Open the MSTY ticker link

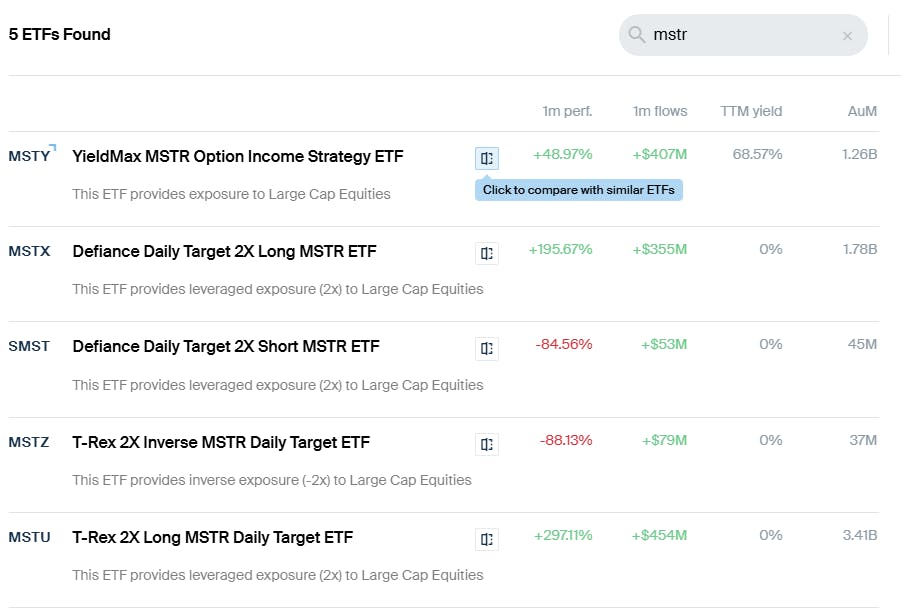tap(29, 156)
